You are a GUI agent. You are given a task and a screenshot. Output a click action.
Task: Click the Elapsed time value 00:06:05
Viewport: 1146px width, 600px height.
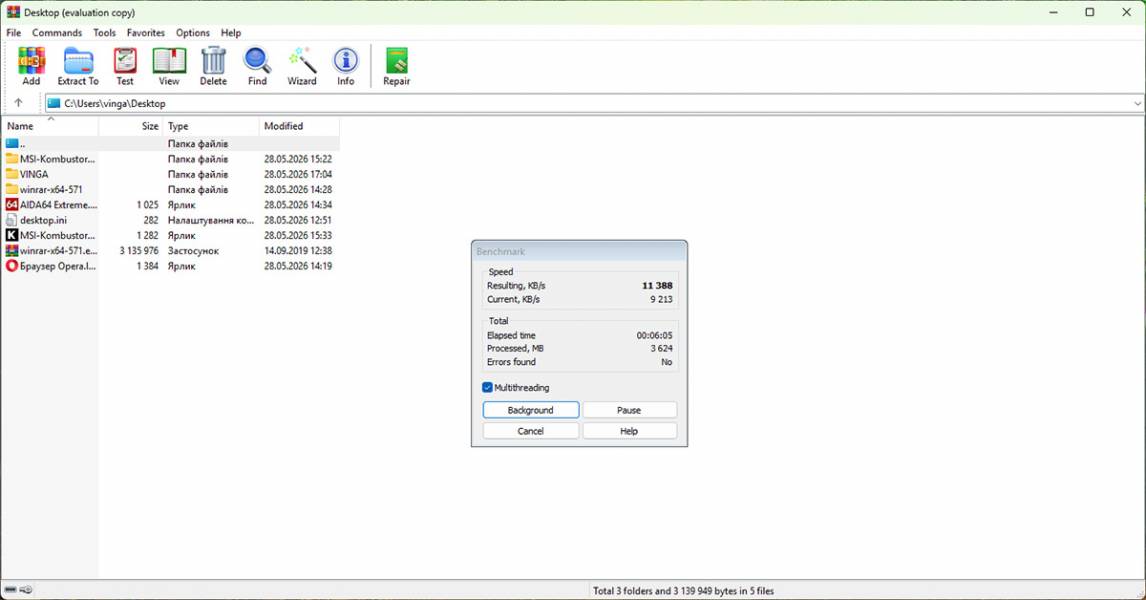coord(654,335)
